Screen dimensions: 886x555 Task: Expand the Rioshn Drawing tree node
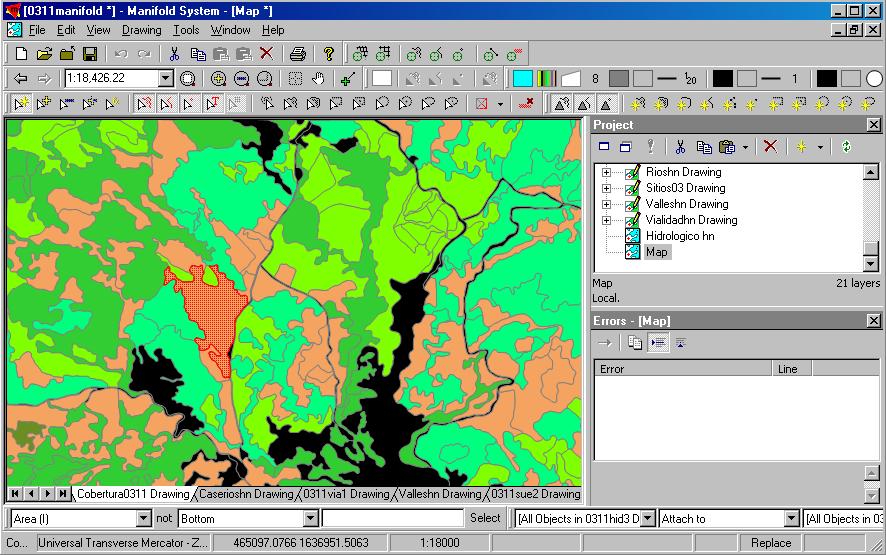pos(606,172)
